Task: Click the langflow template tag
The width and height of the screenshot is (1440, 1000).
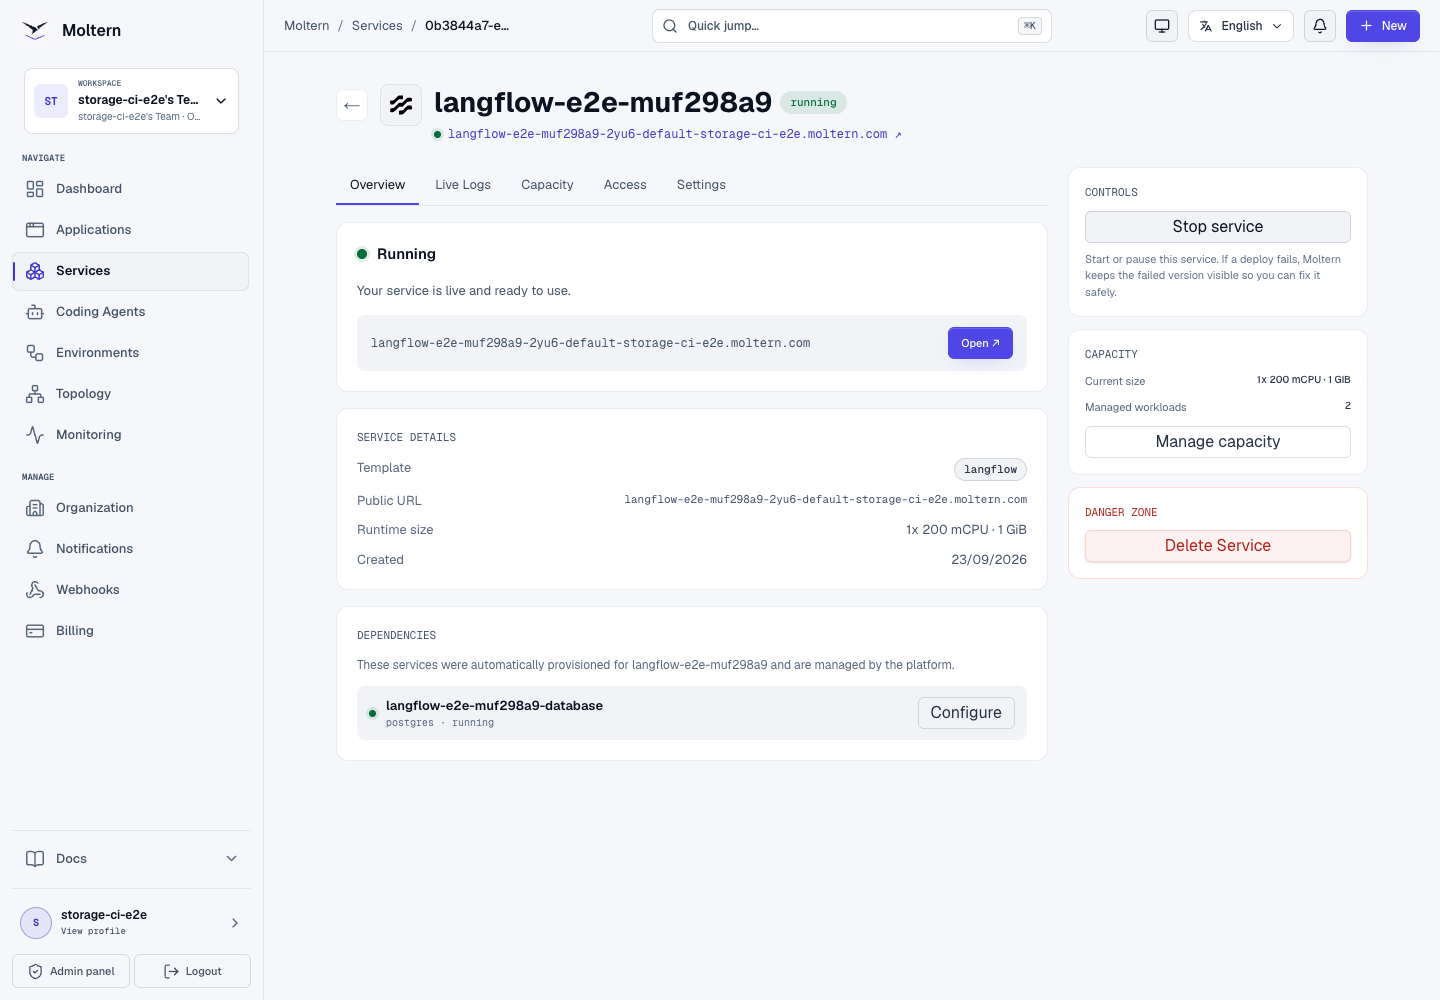Action: pos(990,469)
